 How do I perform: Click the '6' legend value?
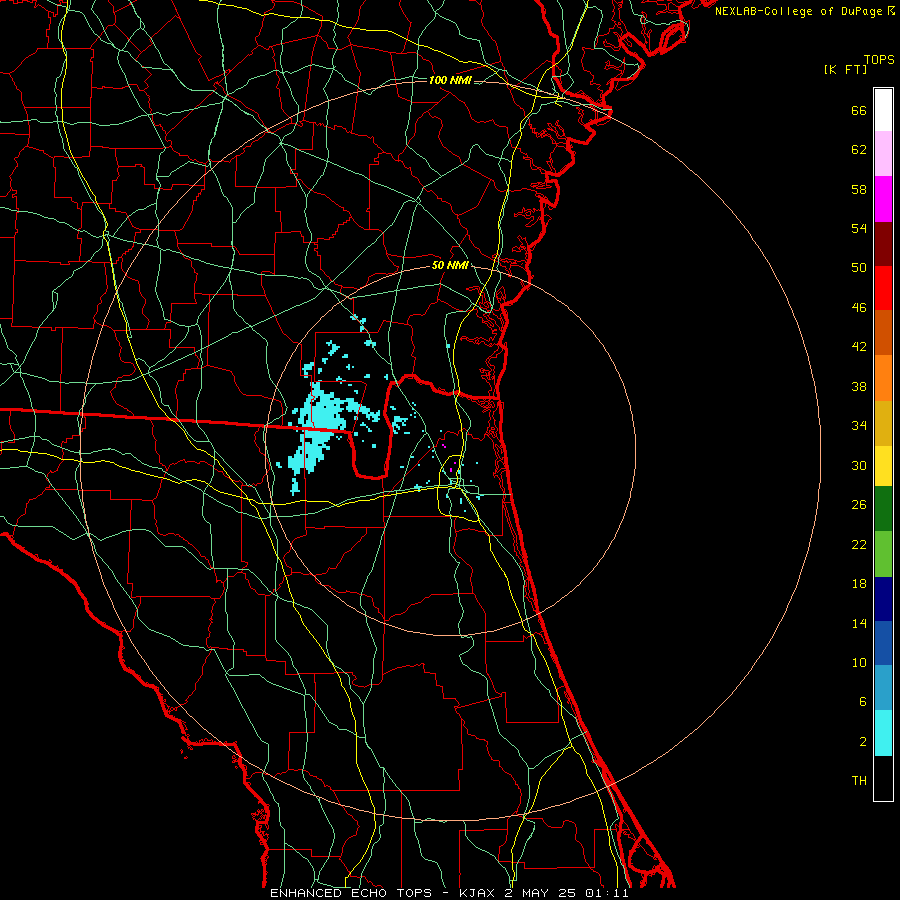pyautogui.click(x=863, y=701)
